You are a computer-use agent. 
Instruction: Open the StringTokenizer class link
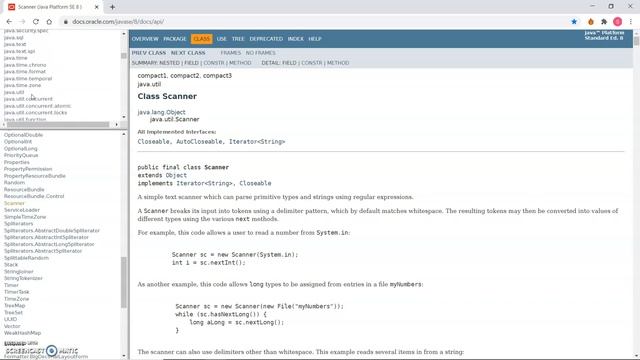[x=23, y=278]
